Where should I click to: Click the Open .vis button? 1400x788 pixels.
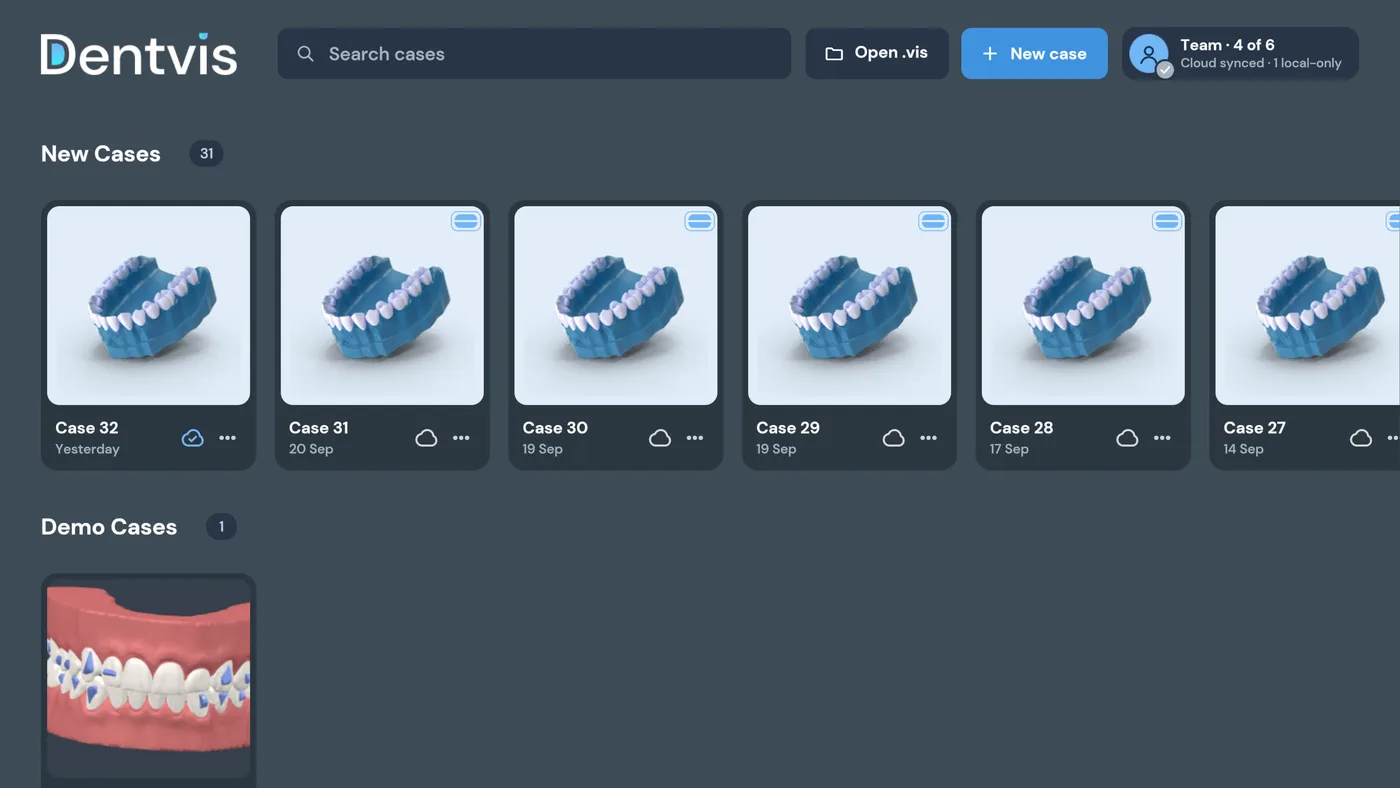click(877, 54)
